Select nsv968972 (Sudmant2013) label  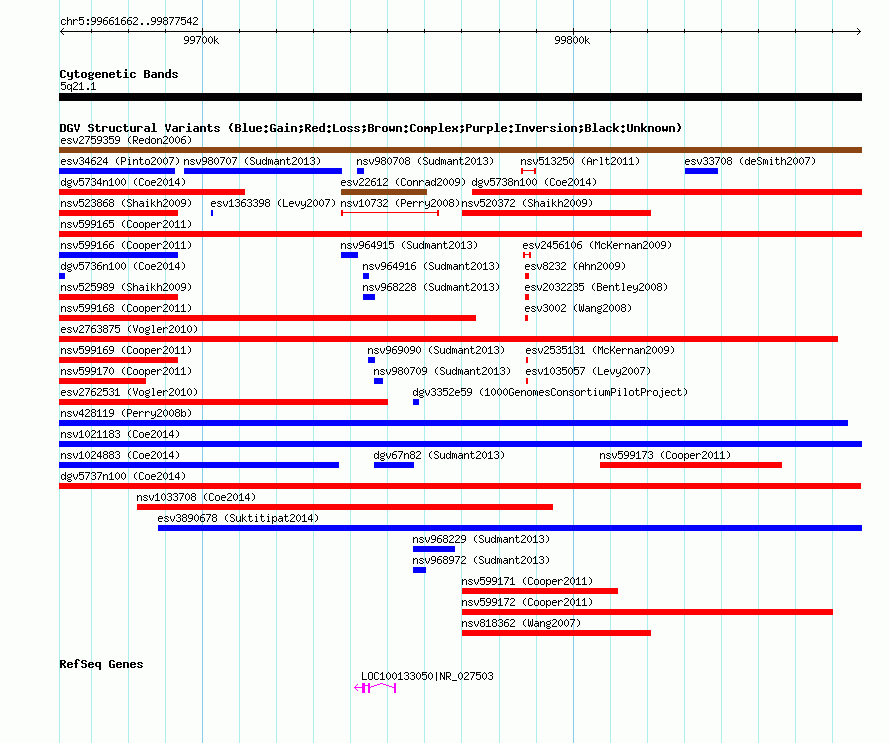point(481,560)
